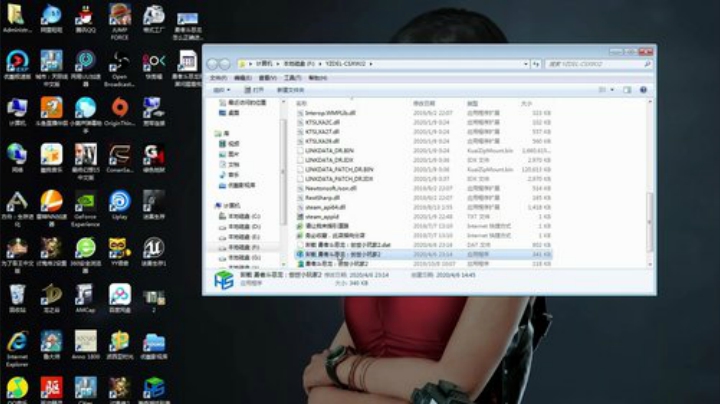Open the GeForce Experience shortcut
This screenshot has height=404, width=720.
[x=85, y=209]
